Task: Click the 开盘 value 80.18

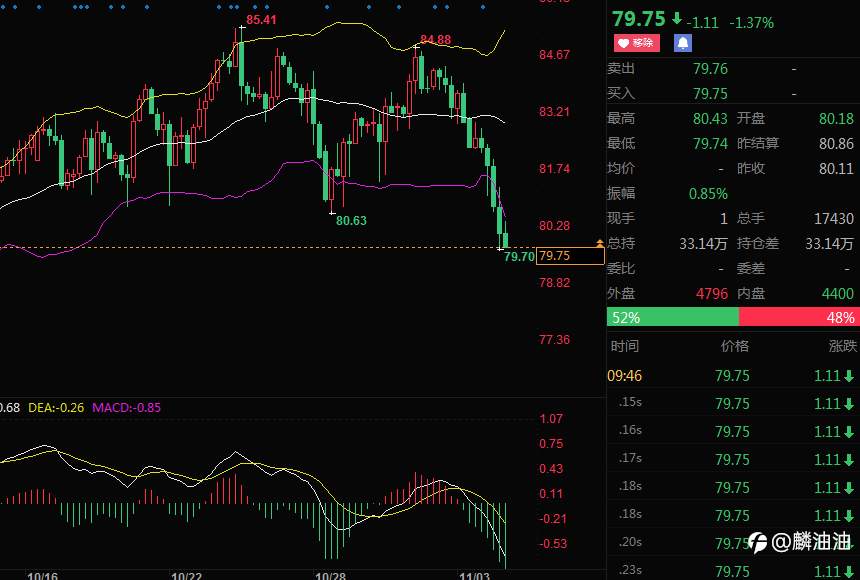Action: [x=836, y=119]
